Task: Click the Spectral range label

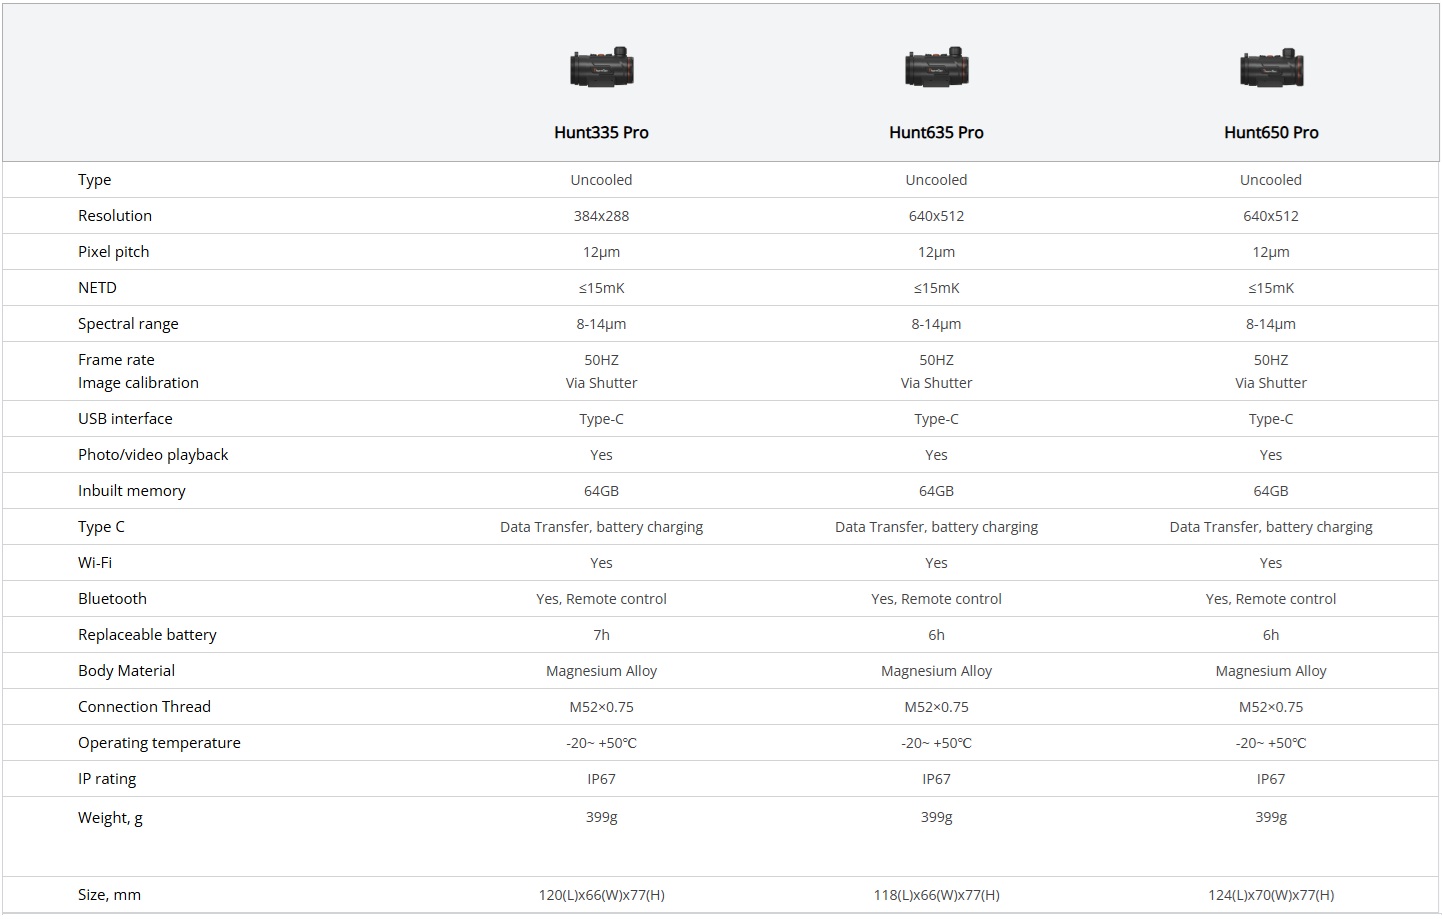Action: (128, 324)
